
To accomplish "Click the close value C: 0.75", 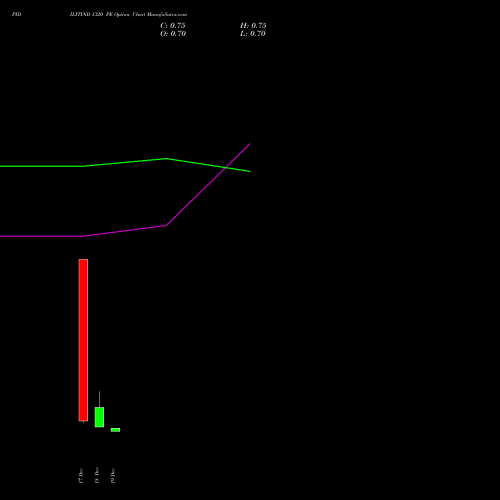I will 173,26.
